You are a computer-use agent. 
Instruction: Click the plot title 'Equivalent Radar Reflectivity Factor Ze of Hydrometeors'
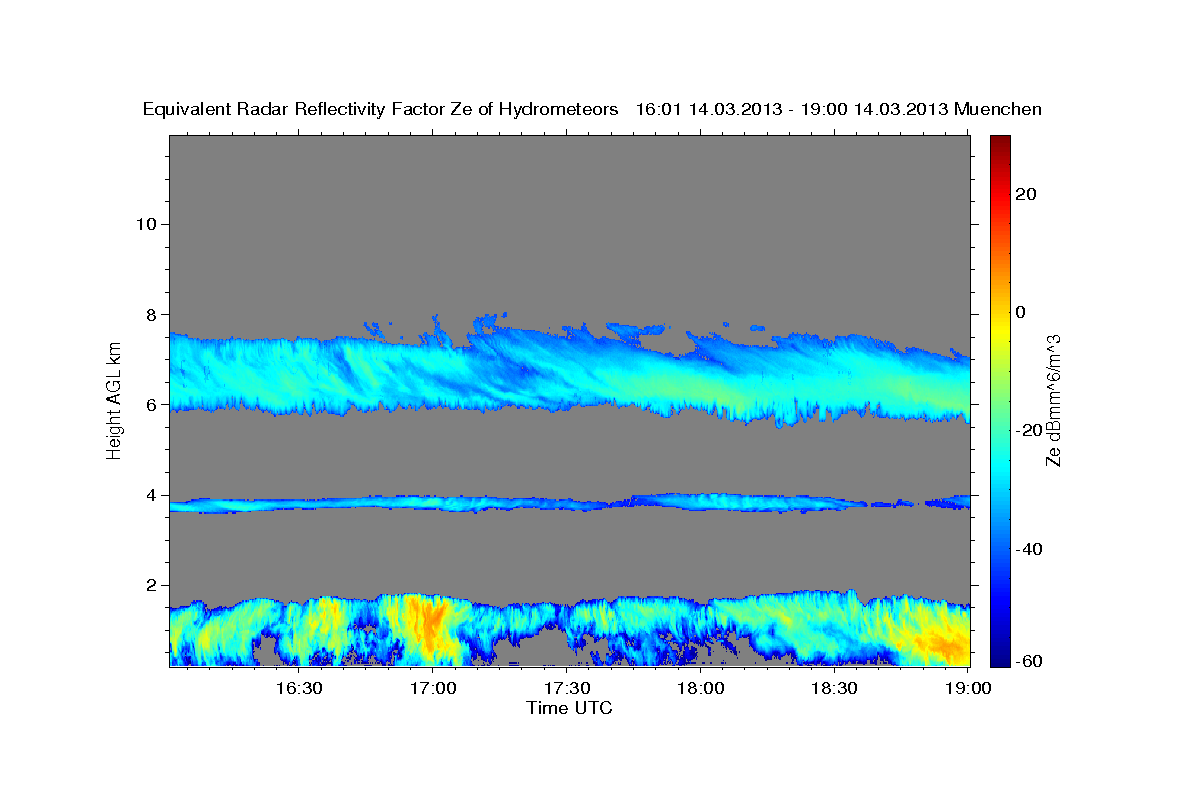pyautogui.click(x=381, y=109)
